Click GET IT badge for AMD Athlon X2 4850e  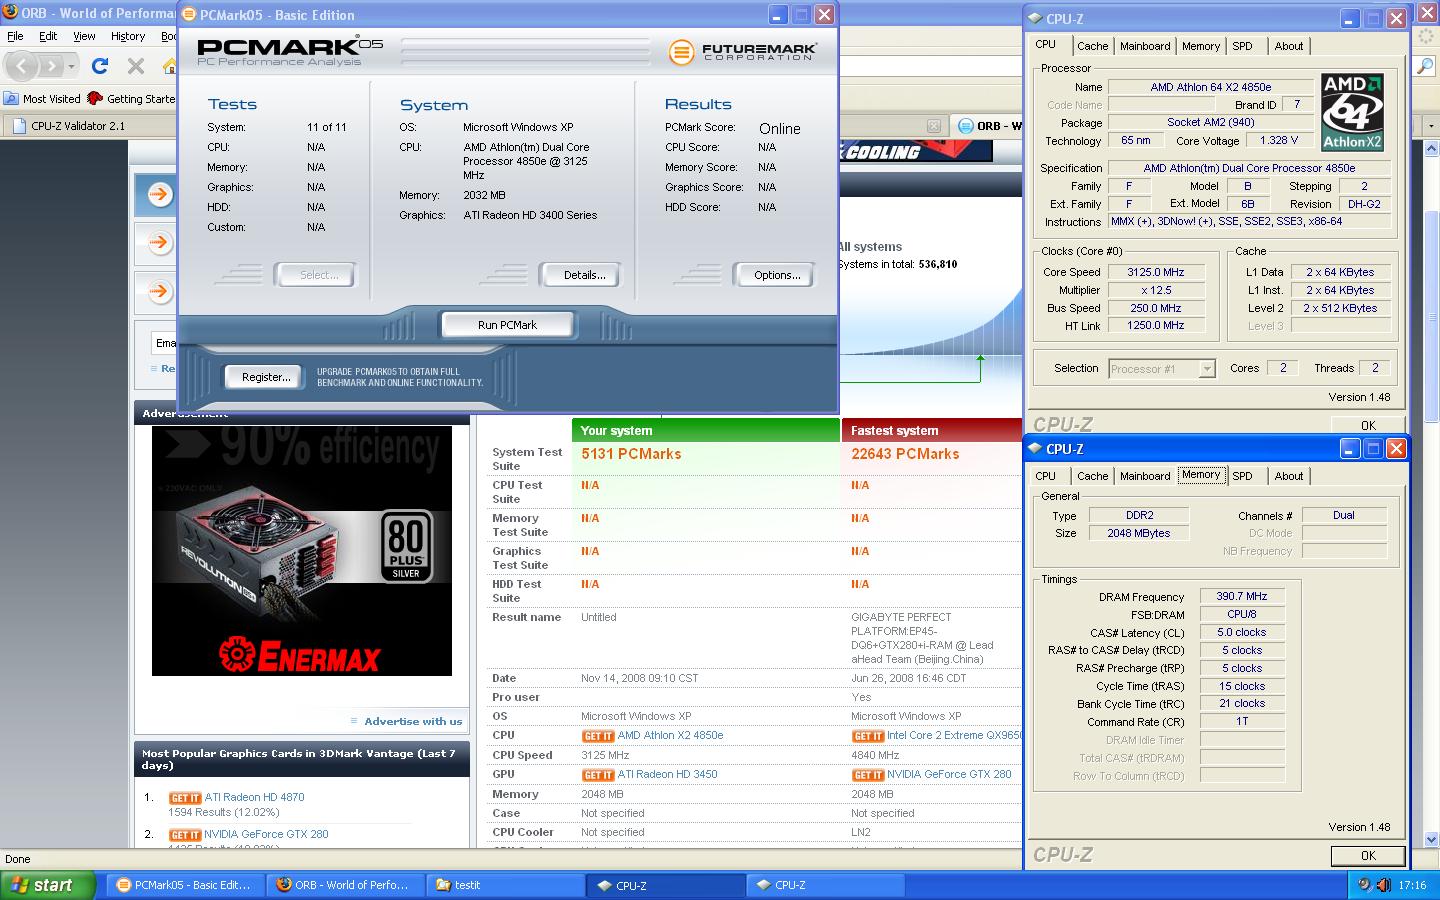(x=598, y=736)
